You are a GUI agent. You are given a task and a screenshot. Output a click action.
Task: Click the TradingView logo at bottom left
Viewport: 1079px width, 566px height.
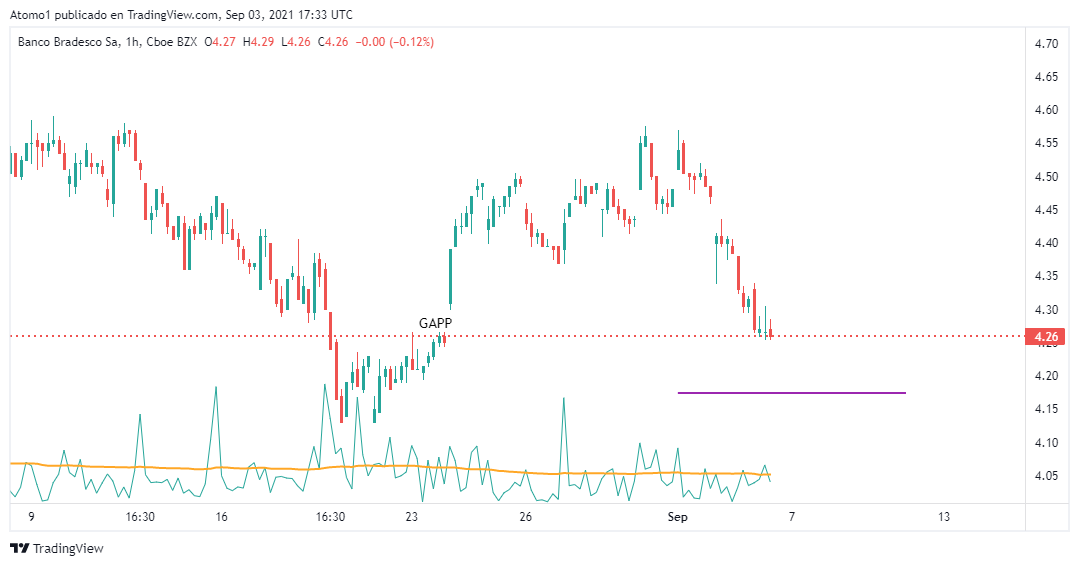tap(56, 548)
